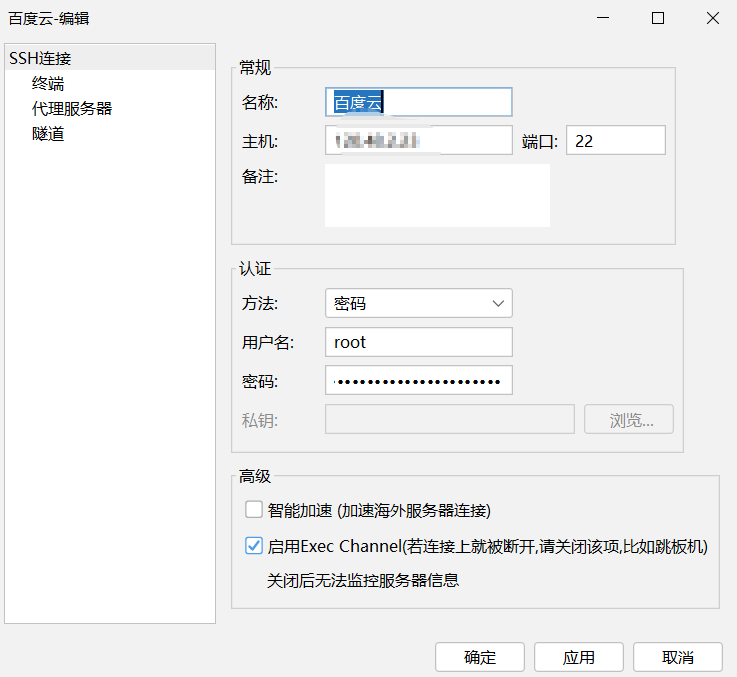Open the 代理服务器 settings page

coord(72,109)
